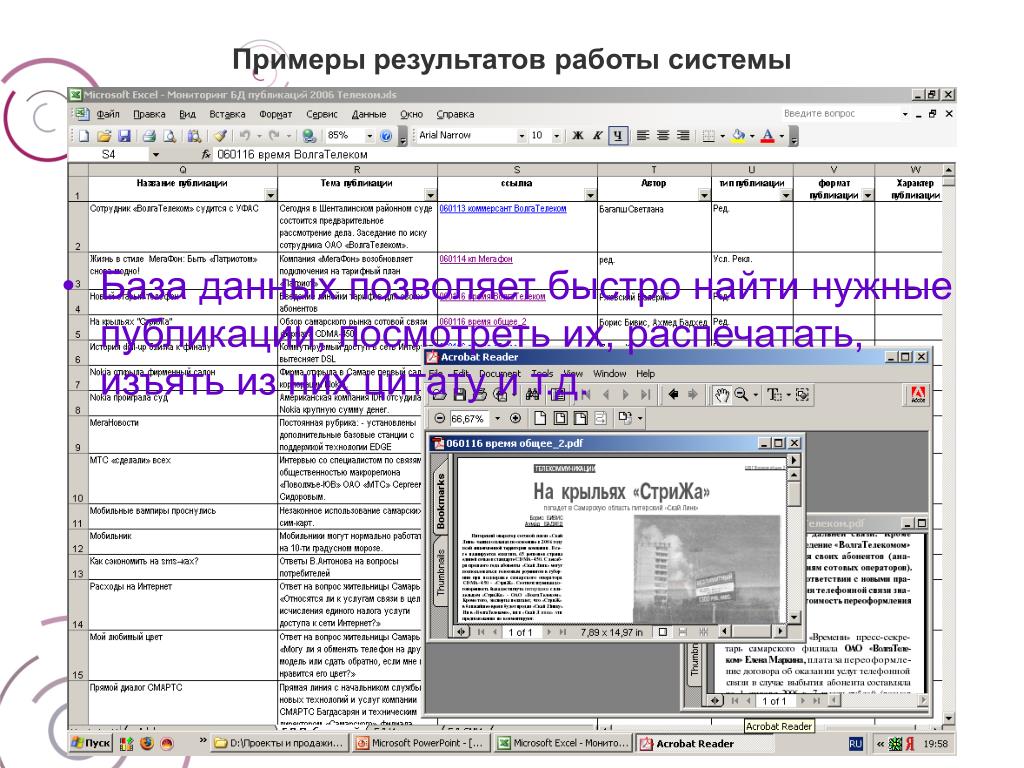The height and width of the screenshot is (768, 1024).
Task: Open the Thumbnails side tab in общее_2.pdf
Action: [x=440, y=571]
